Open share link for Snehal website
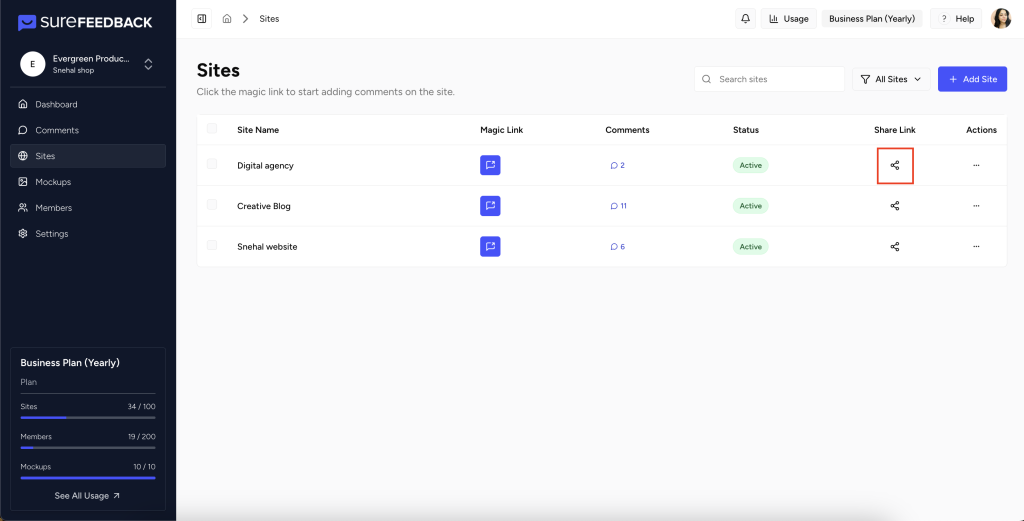Image resolution: width=1024 pixels, height=521 pixels. (895, 246)
